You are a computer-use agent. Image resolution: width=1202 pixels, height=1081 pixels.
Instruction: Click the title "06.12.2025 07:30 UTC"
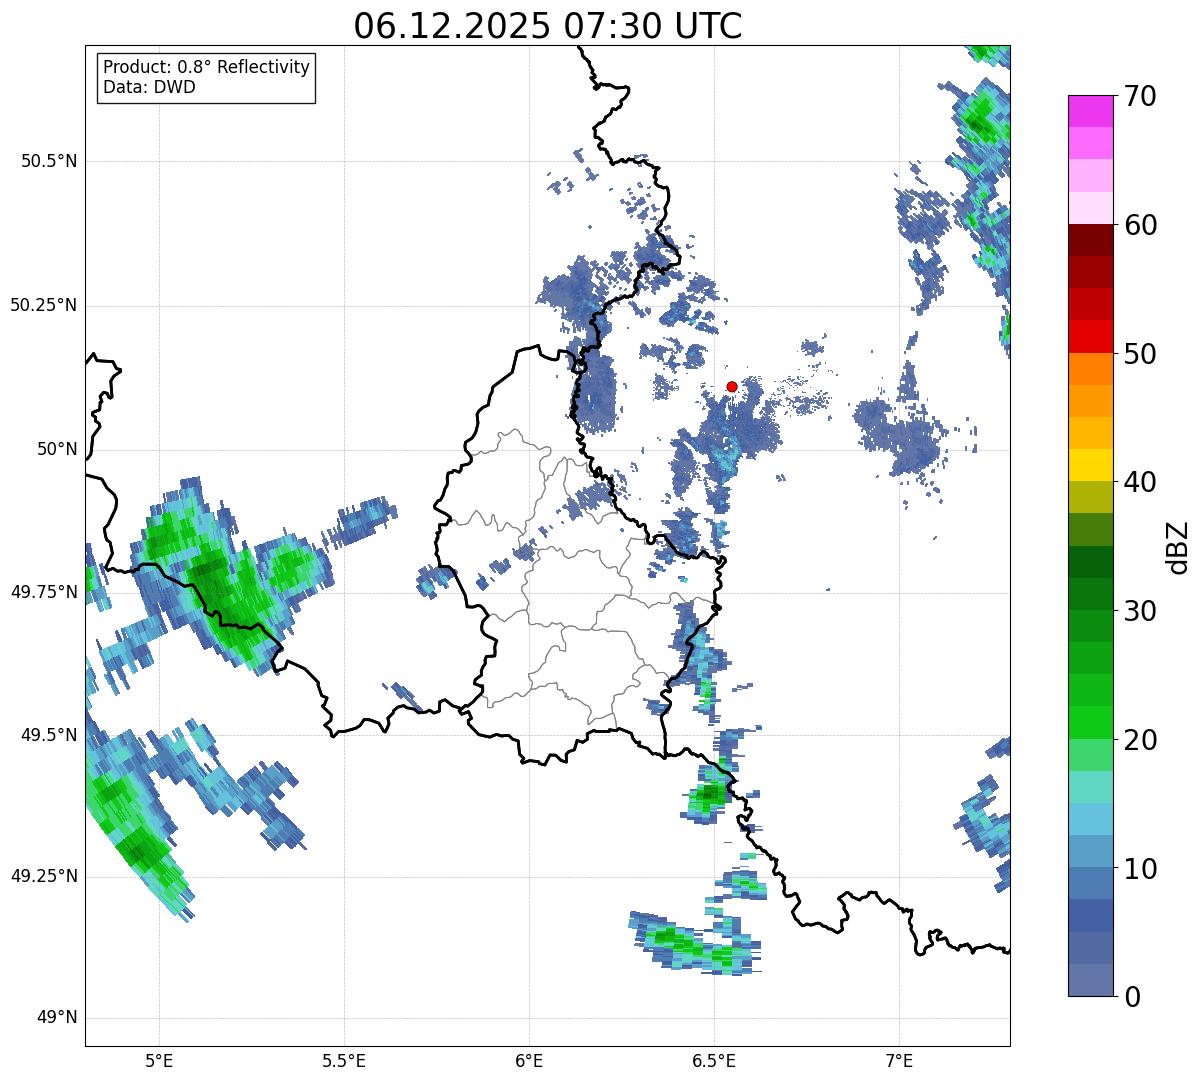pos(548,25)
